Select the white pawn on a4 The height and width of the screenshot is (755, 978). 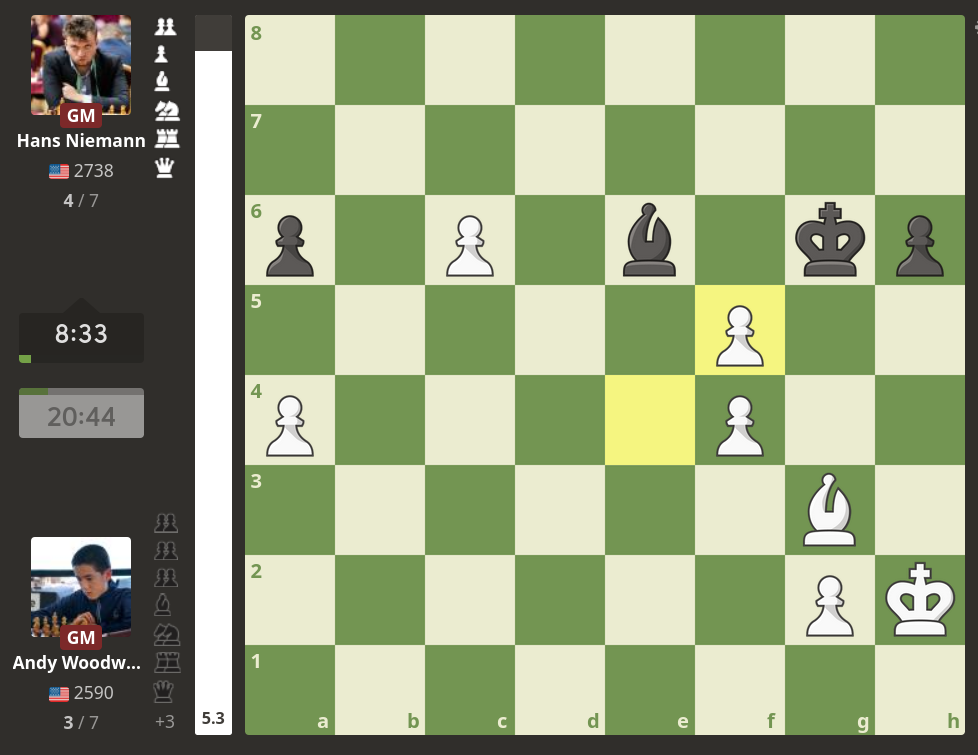(x=290, y=426)
